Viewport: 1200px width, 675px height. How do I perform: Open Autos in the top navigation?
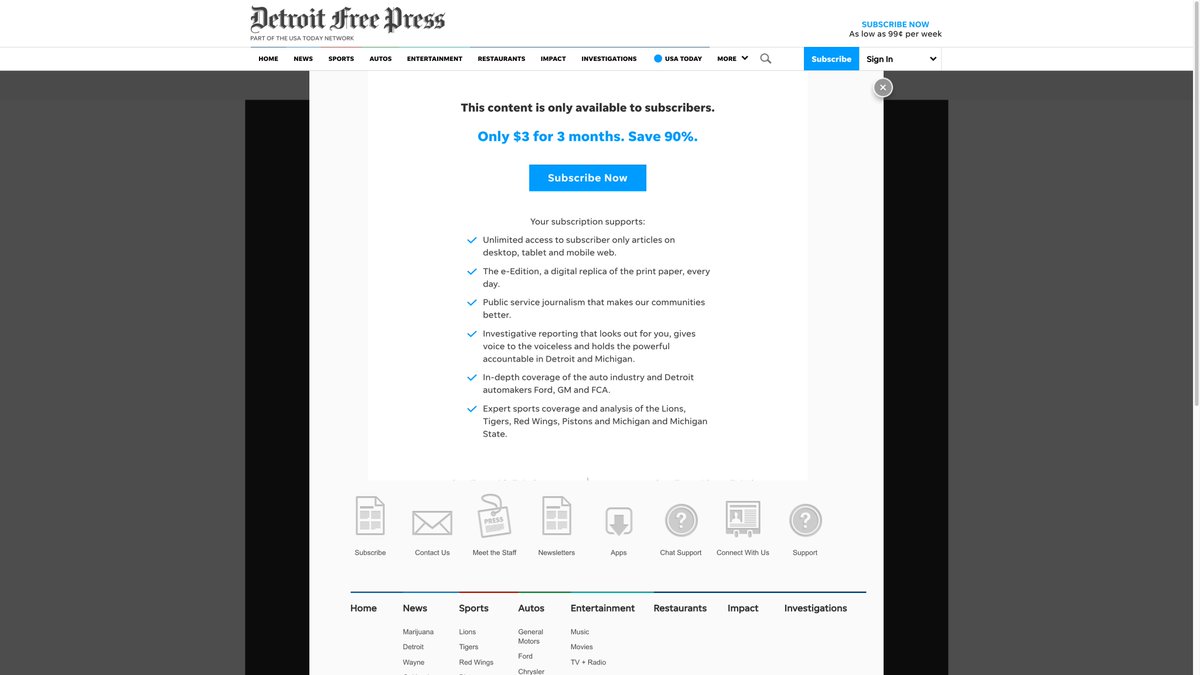pyautogui.click(x=380, y=59)
